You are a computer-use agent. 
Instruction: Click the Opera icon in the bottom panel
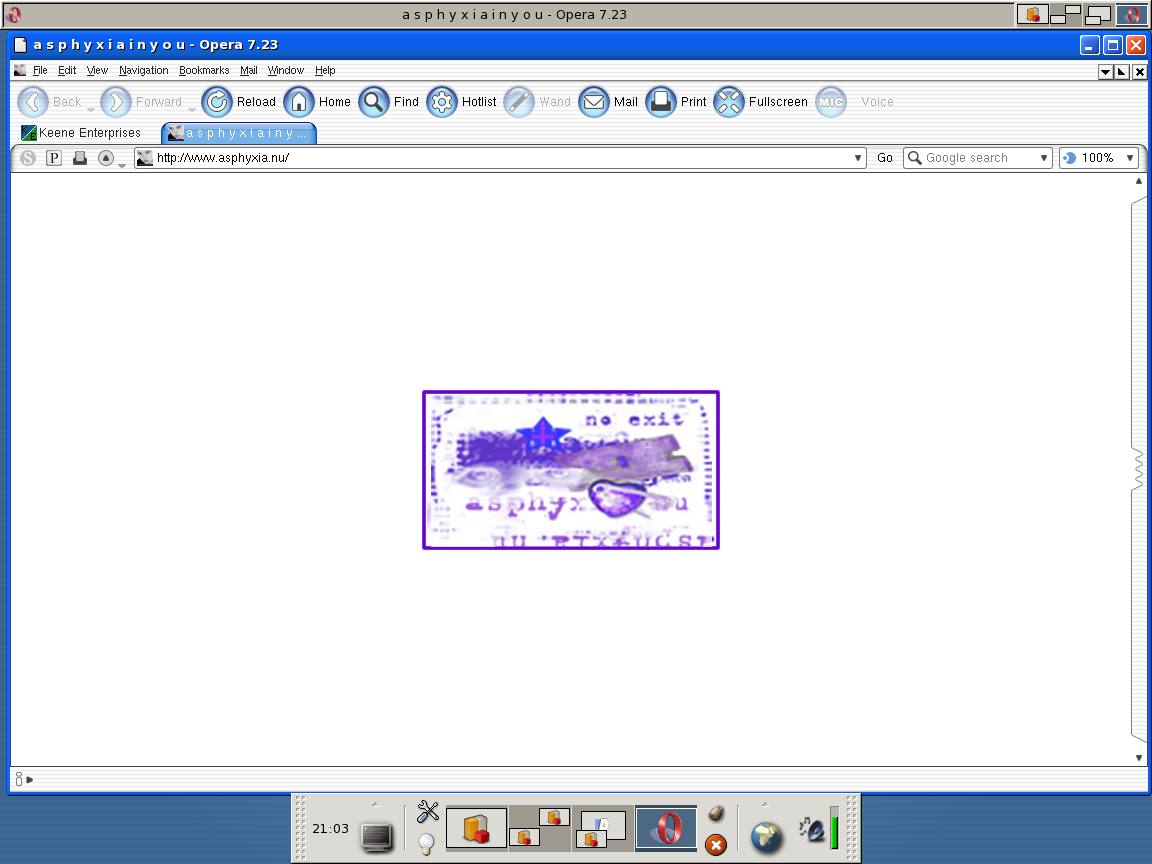666,828
